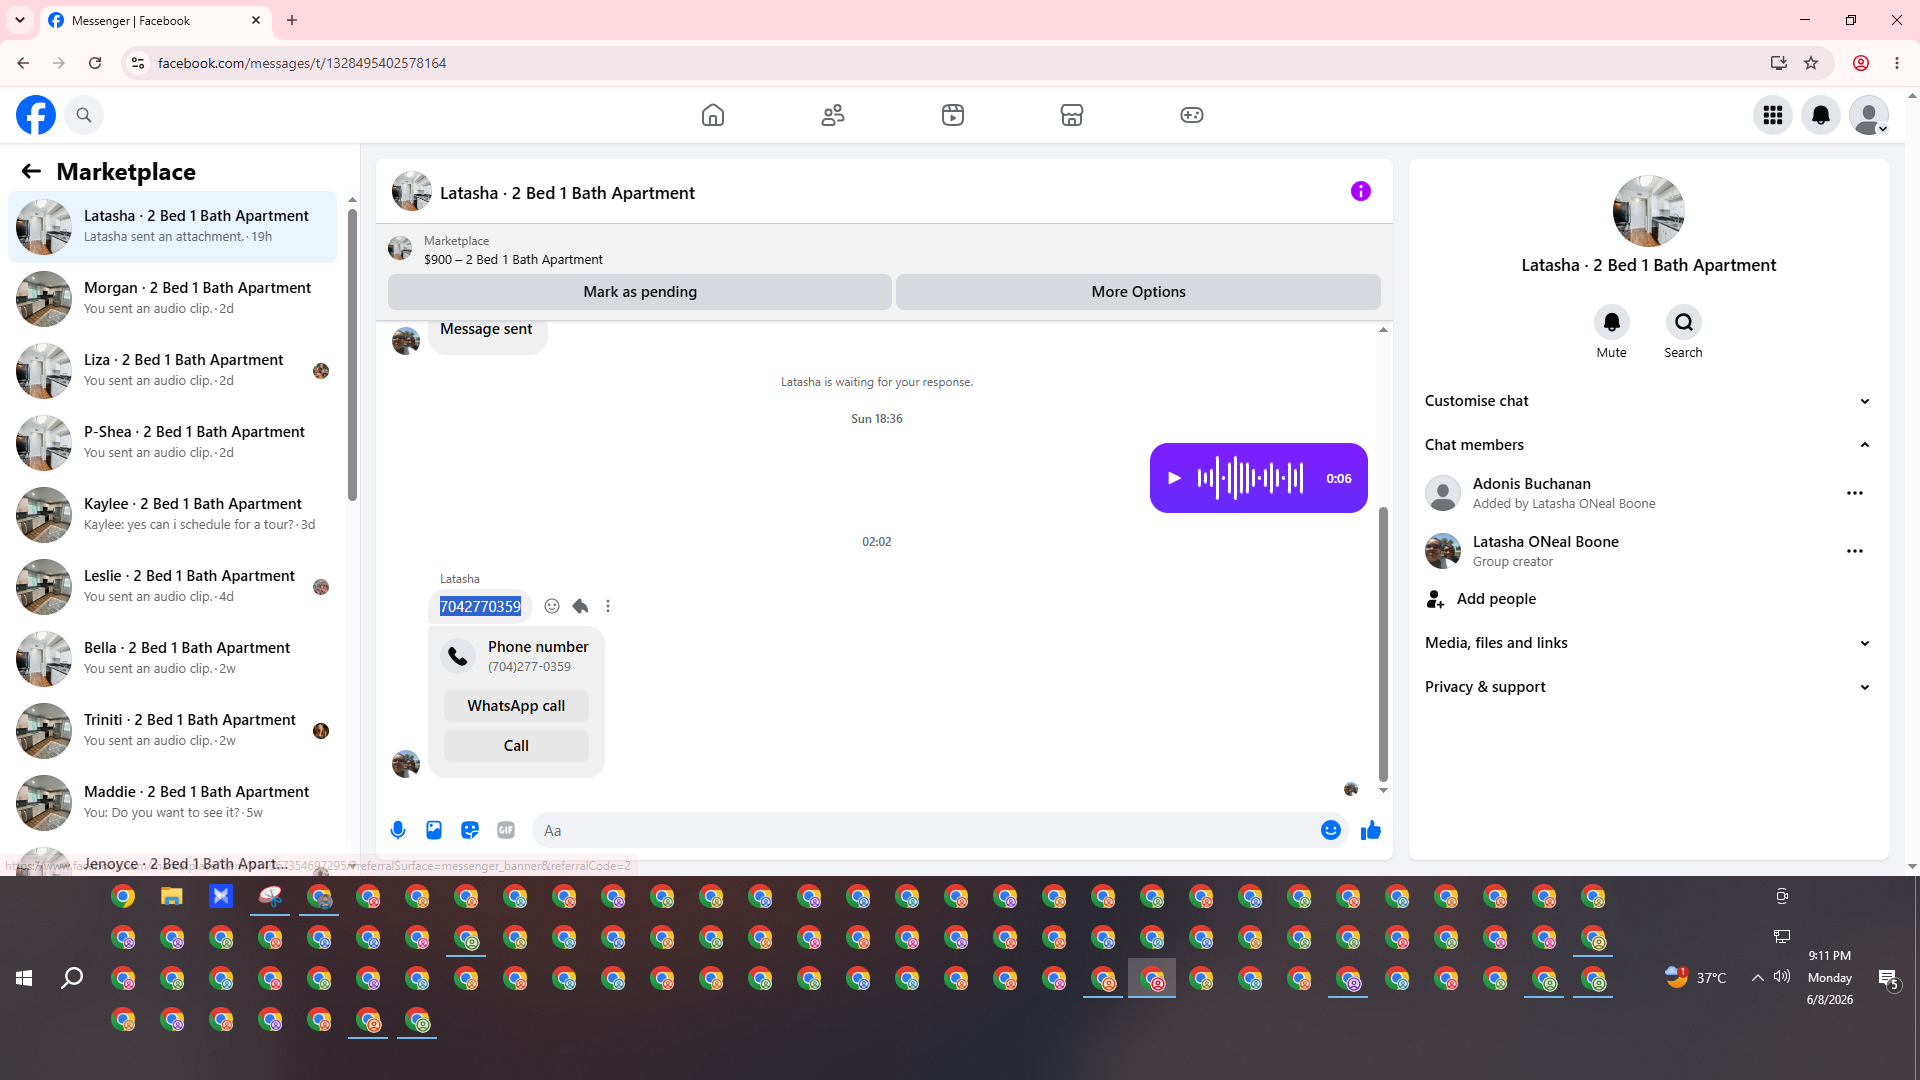
Task: Start a WhatsApp call to the phone number
Action: coord(516,706)
